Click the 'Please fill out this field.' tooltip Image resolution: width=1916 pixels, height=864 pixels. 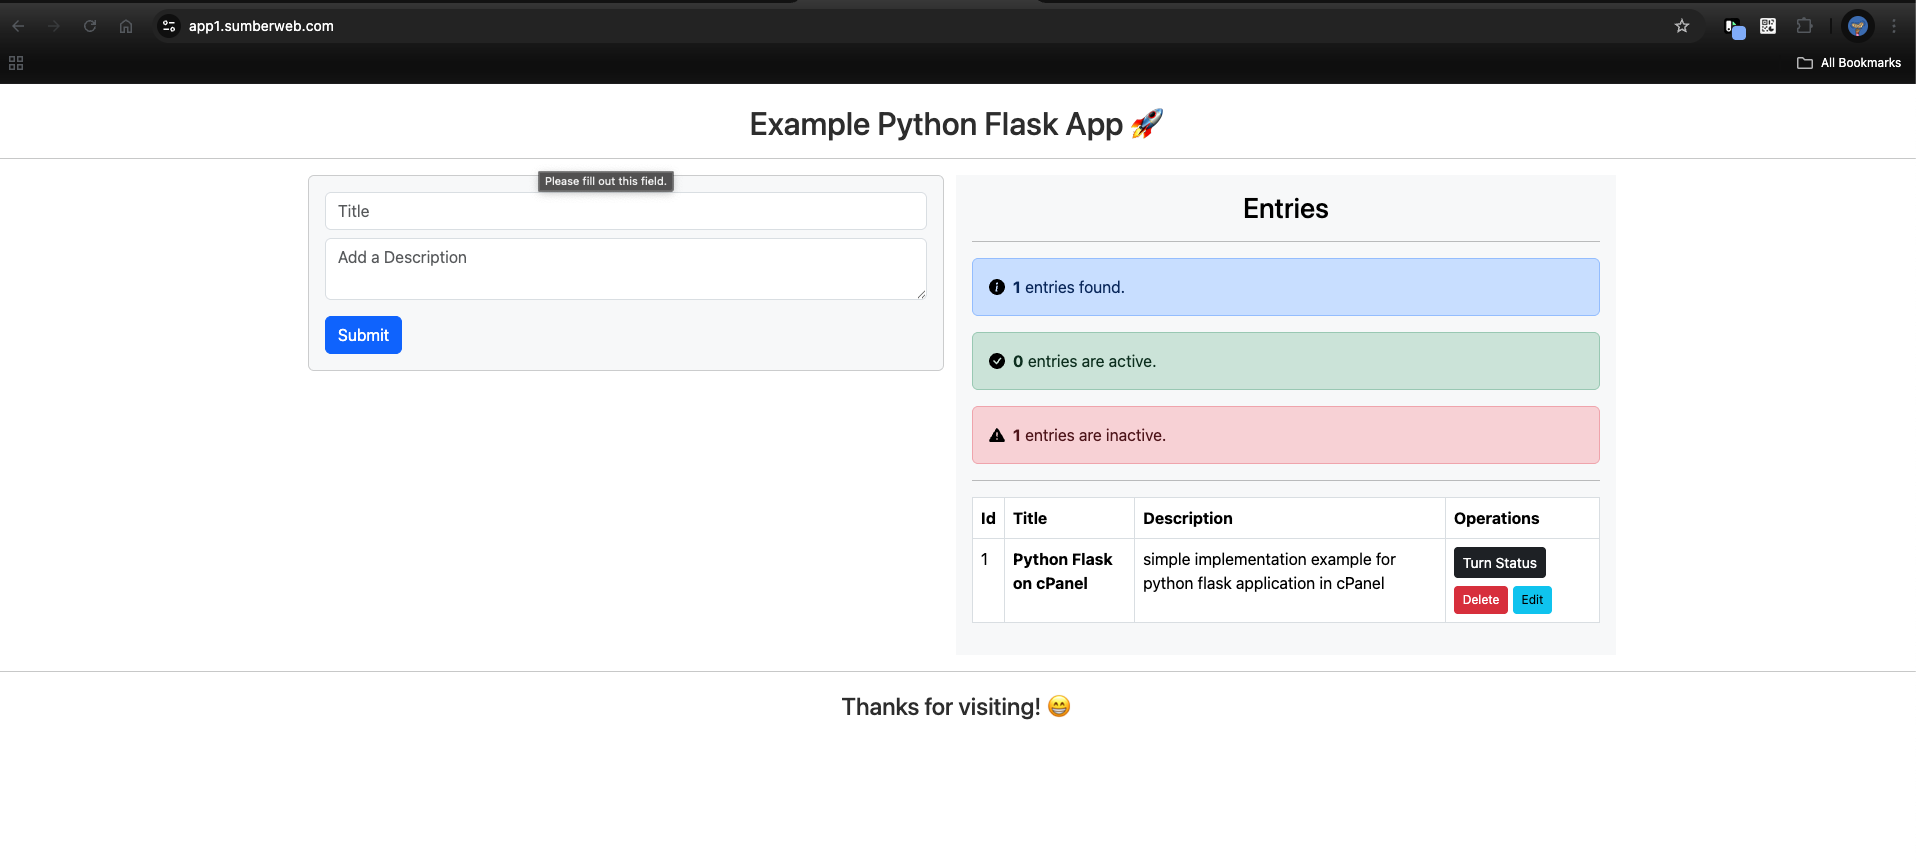click(x=606, y=181)
